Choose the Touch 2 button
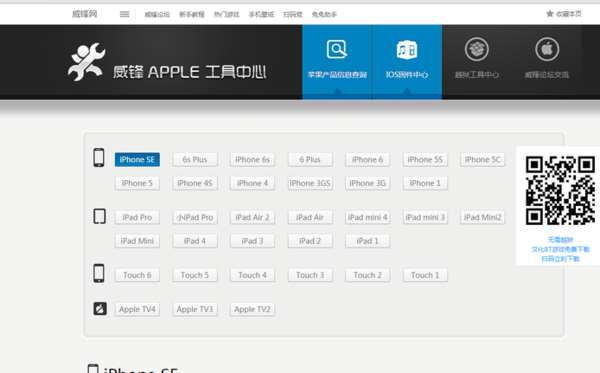Viewport: 600px width, 373px height. coord(367,275)
